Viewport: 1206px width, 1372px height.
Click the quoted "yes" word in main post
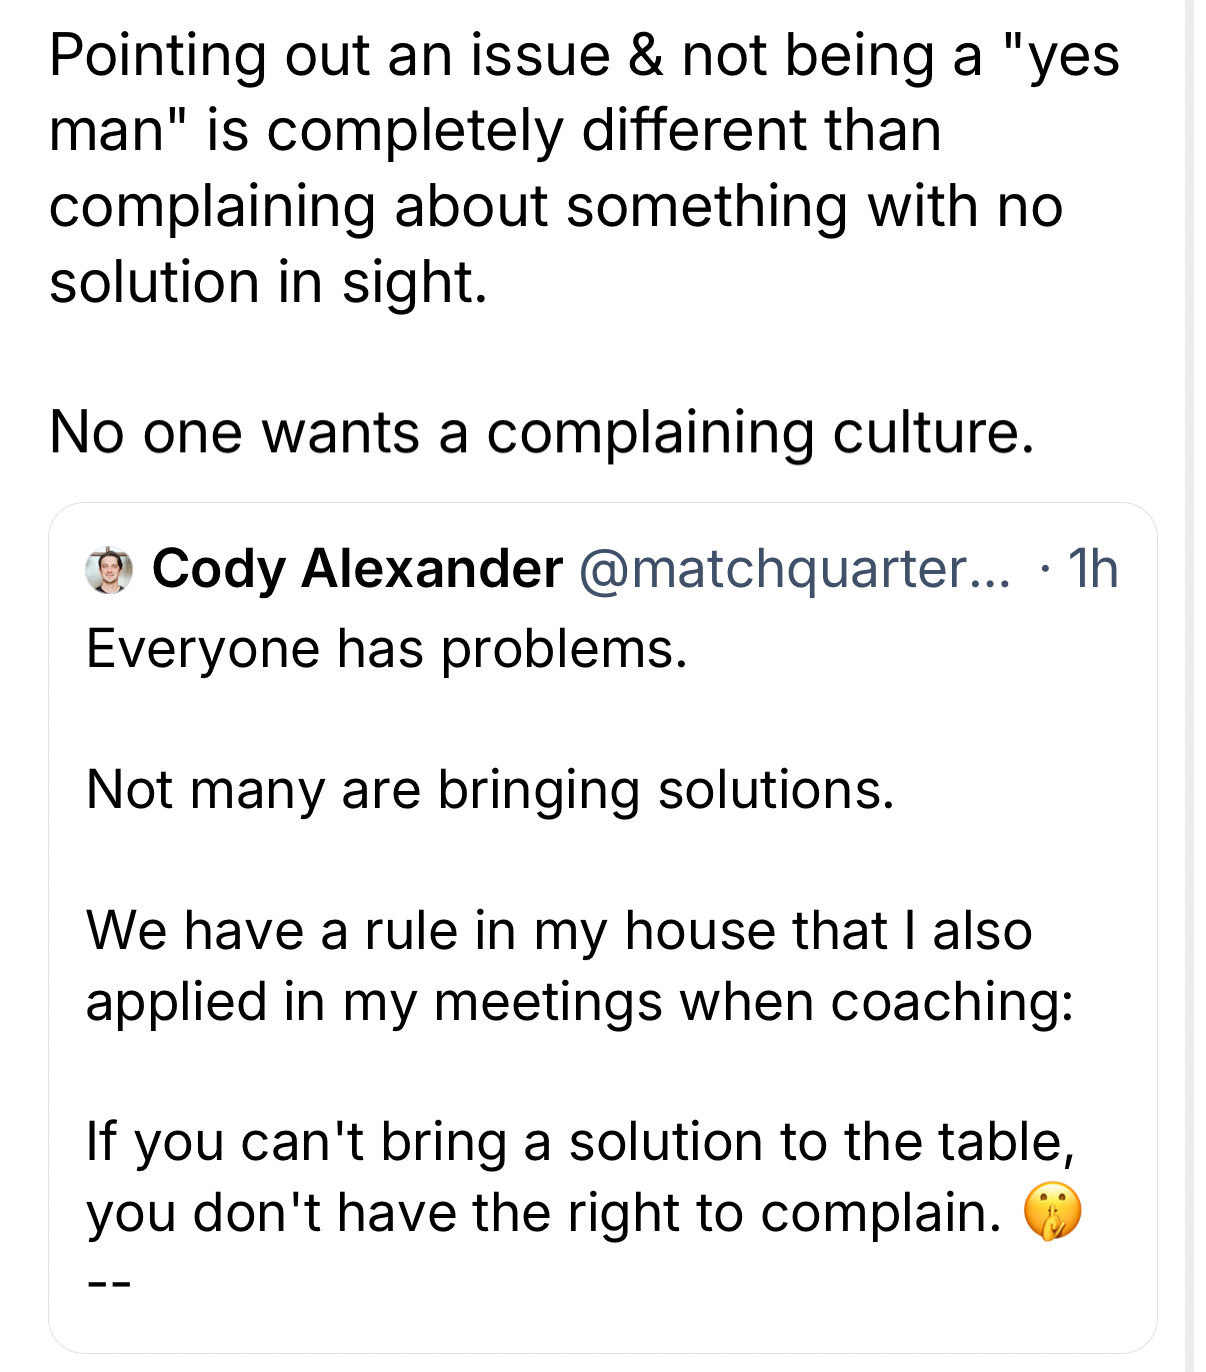point(1062,55)
